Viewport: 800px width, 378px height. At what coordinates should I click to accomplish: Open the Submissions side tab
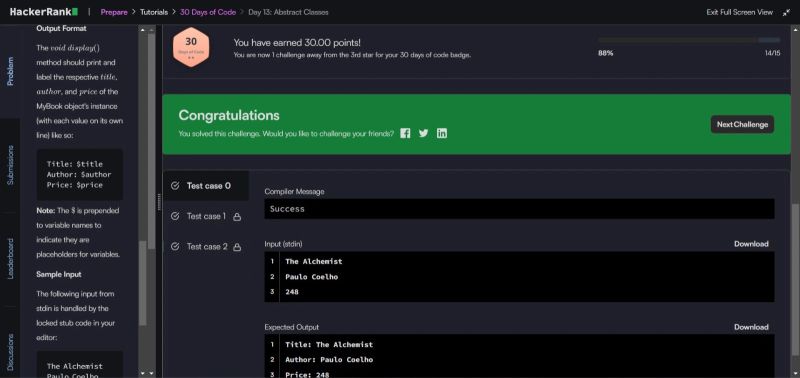[x=11, y=165]
